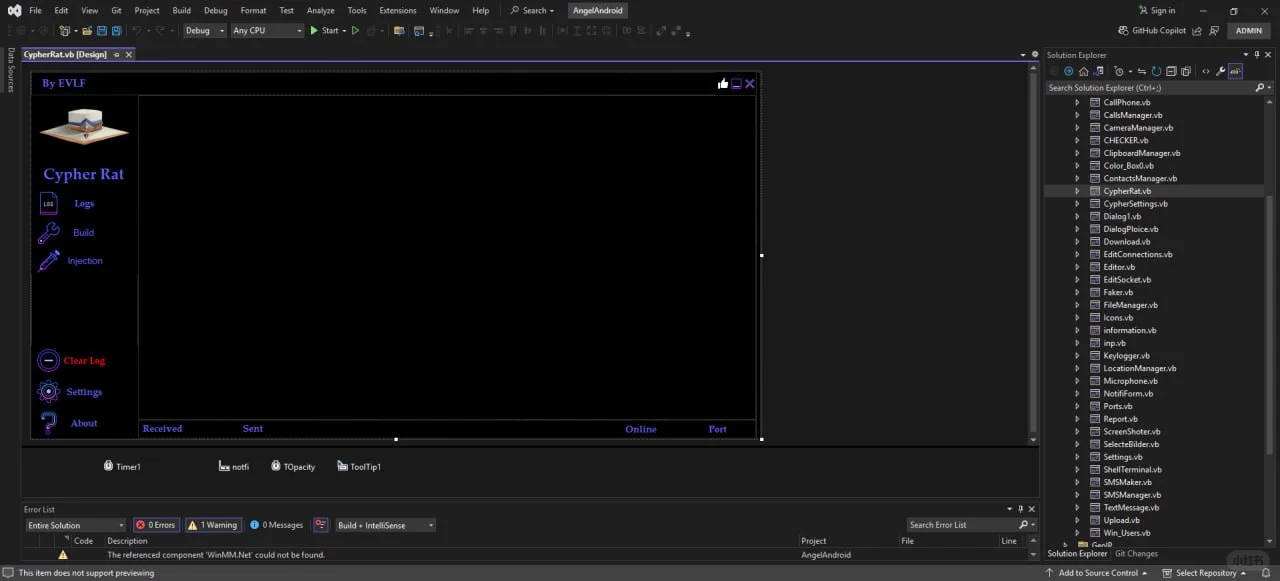The height and width of the screenshot is (581, 1280).
Task: Click the Refresh icon in Solution Explorer
Action: click(1156, 71)
